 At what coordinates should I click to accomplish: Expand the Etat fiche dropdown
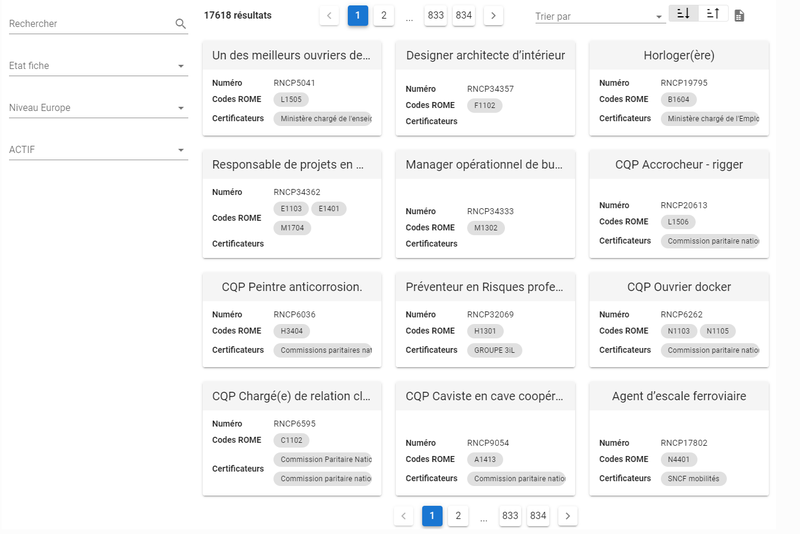point(97,66)
